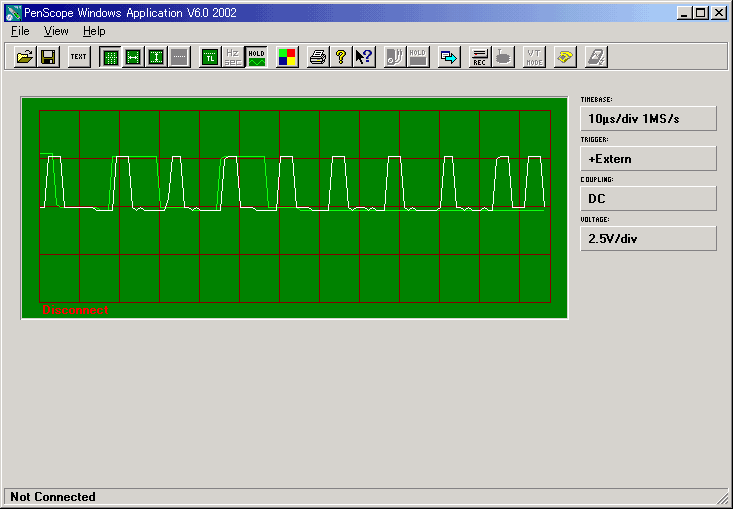The image size is (733, 509).
Task: Click the TEXT toolbar button
Action: [79, 57]
